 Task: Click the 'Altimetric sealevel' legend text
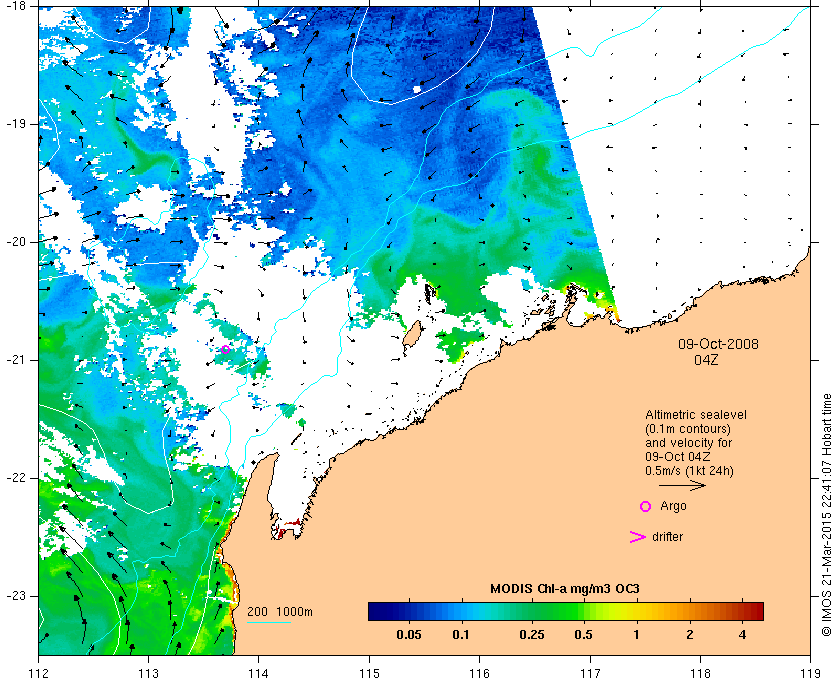tap(695, 415)
